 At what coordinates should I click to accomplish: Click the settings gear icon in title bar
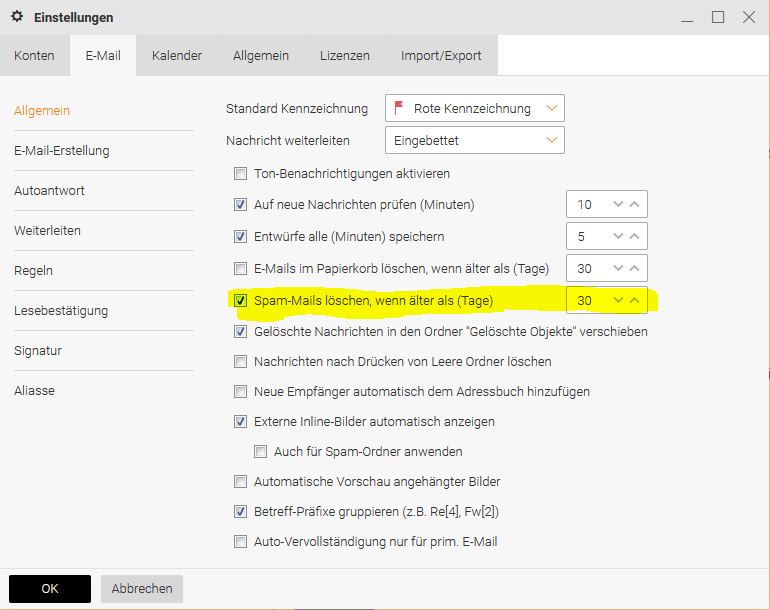pos(17,17)
